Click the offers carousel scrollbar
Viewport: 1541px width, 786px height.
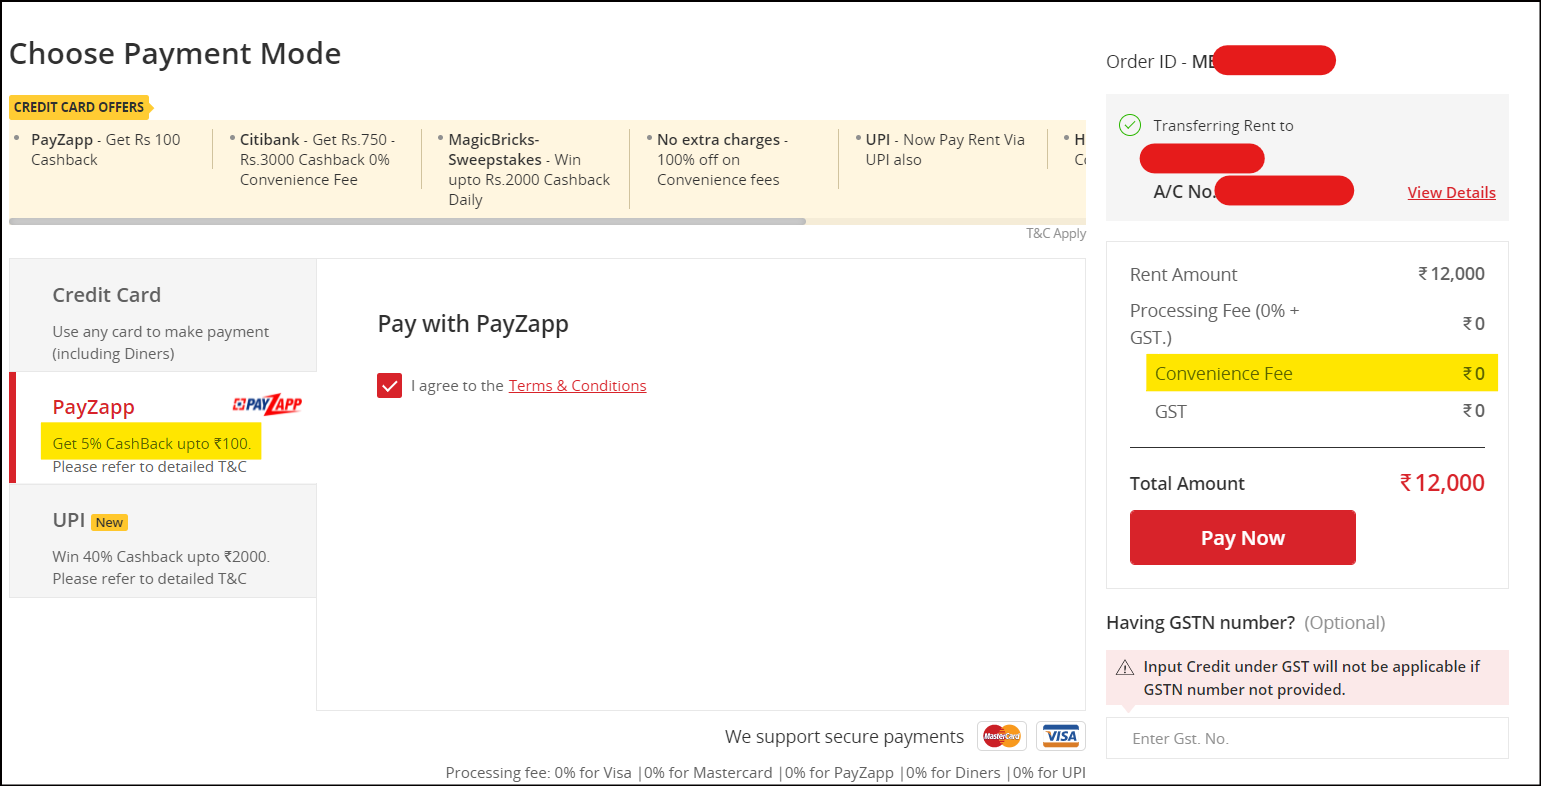point(406,219)
